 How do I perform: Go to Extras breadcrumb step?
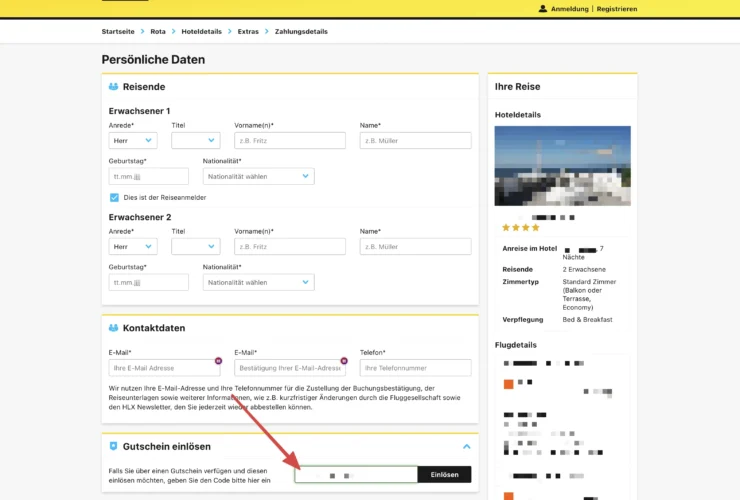tap(248, 32)
